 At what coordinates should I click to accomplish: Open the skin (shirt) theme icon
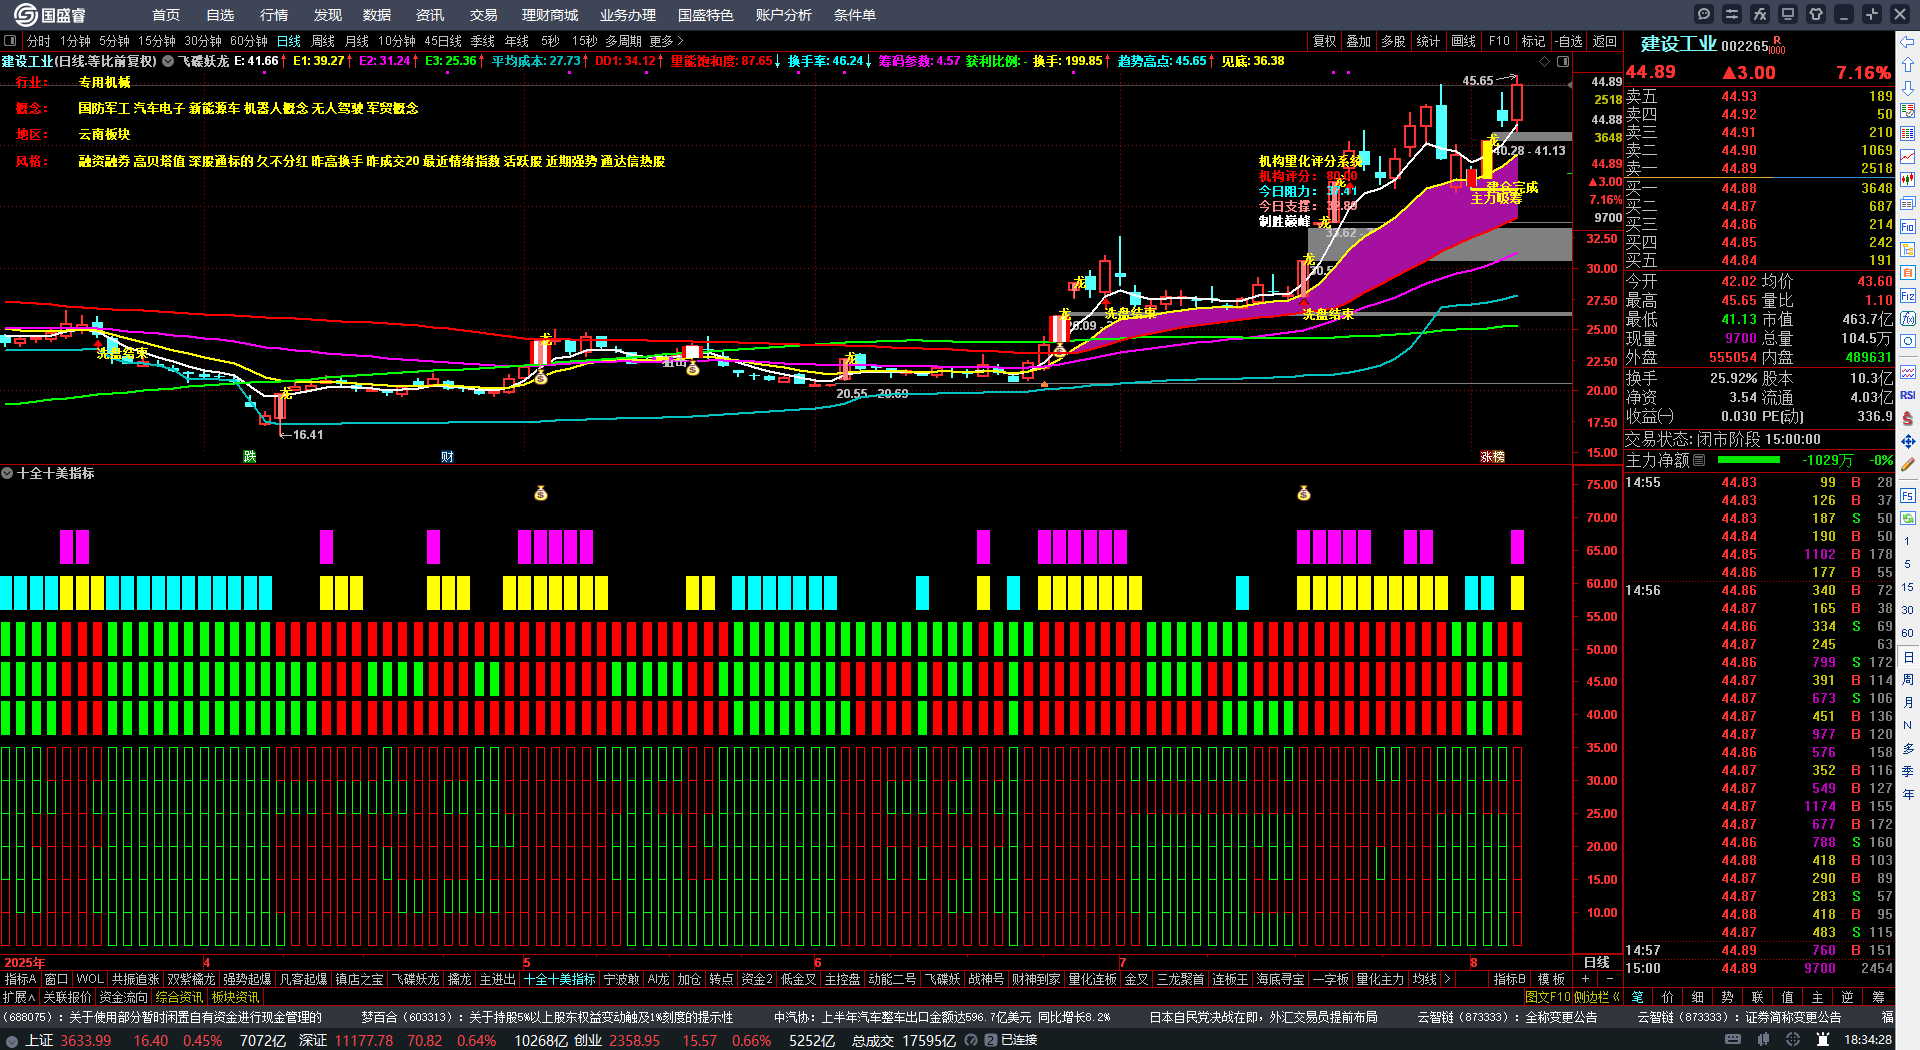[x=1816, y=14]
